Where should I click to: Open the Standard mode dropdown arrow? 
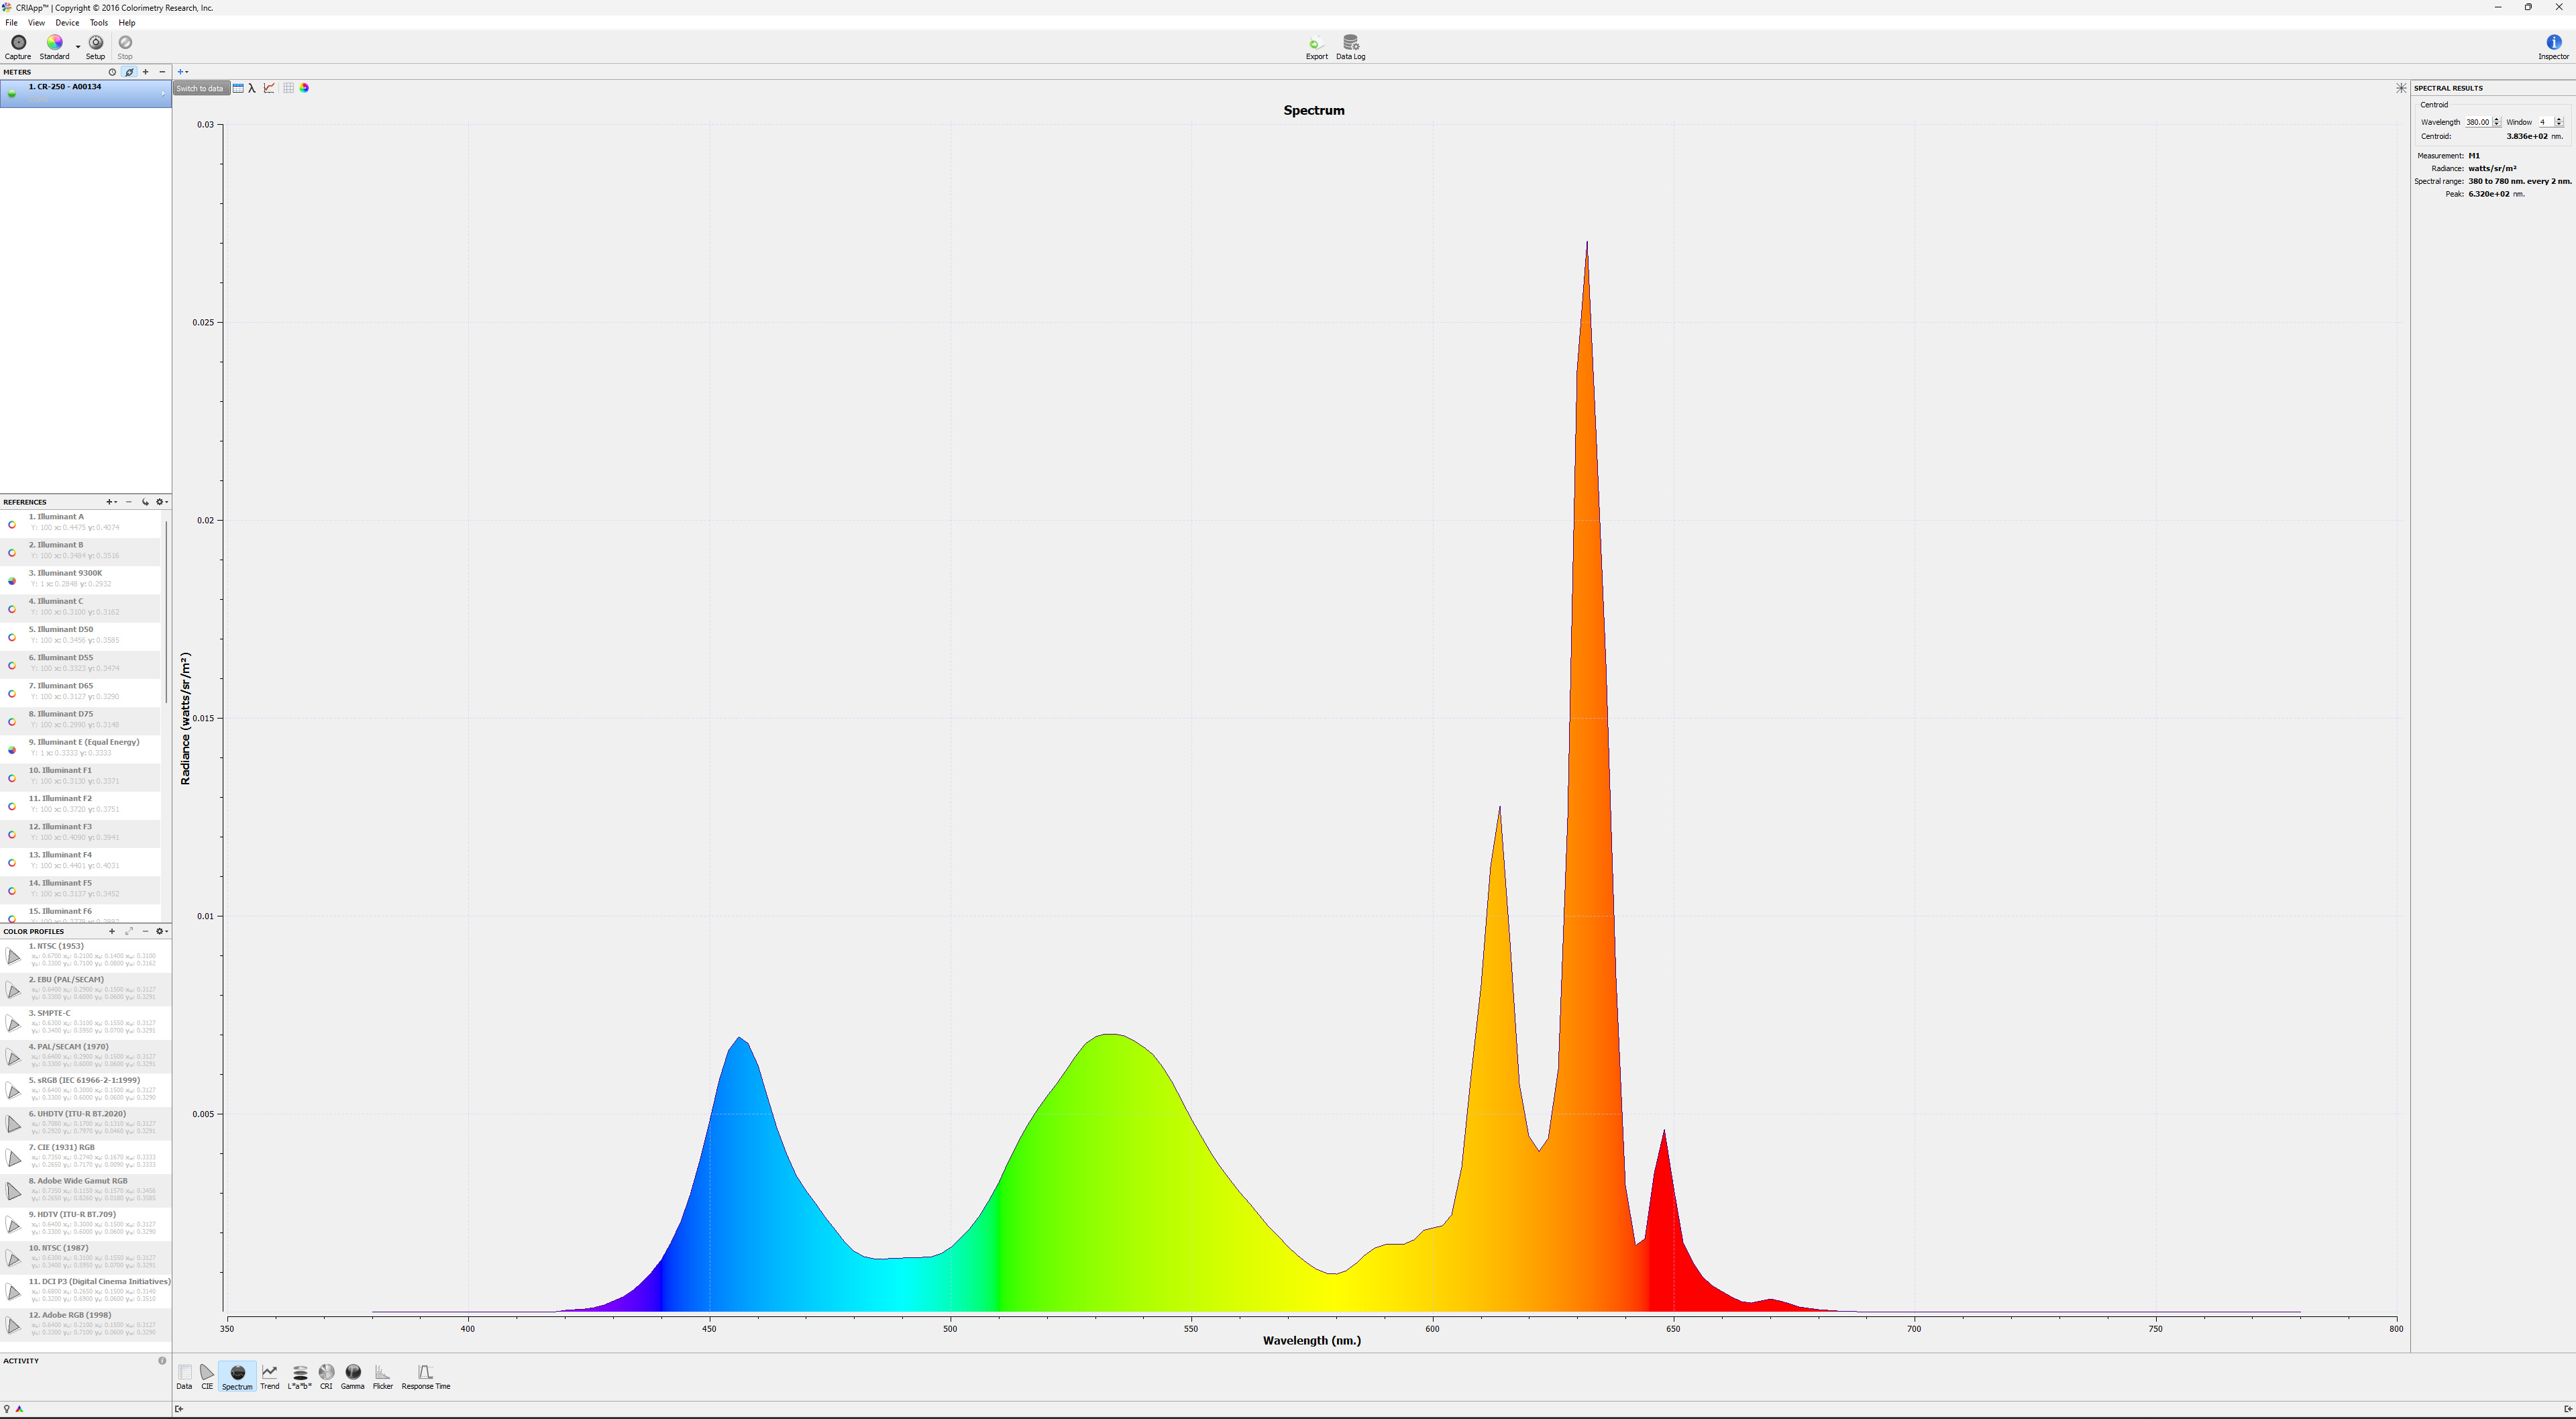tap(78, 46)
